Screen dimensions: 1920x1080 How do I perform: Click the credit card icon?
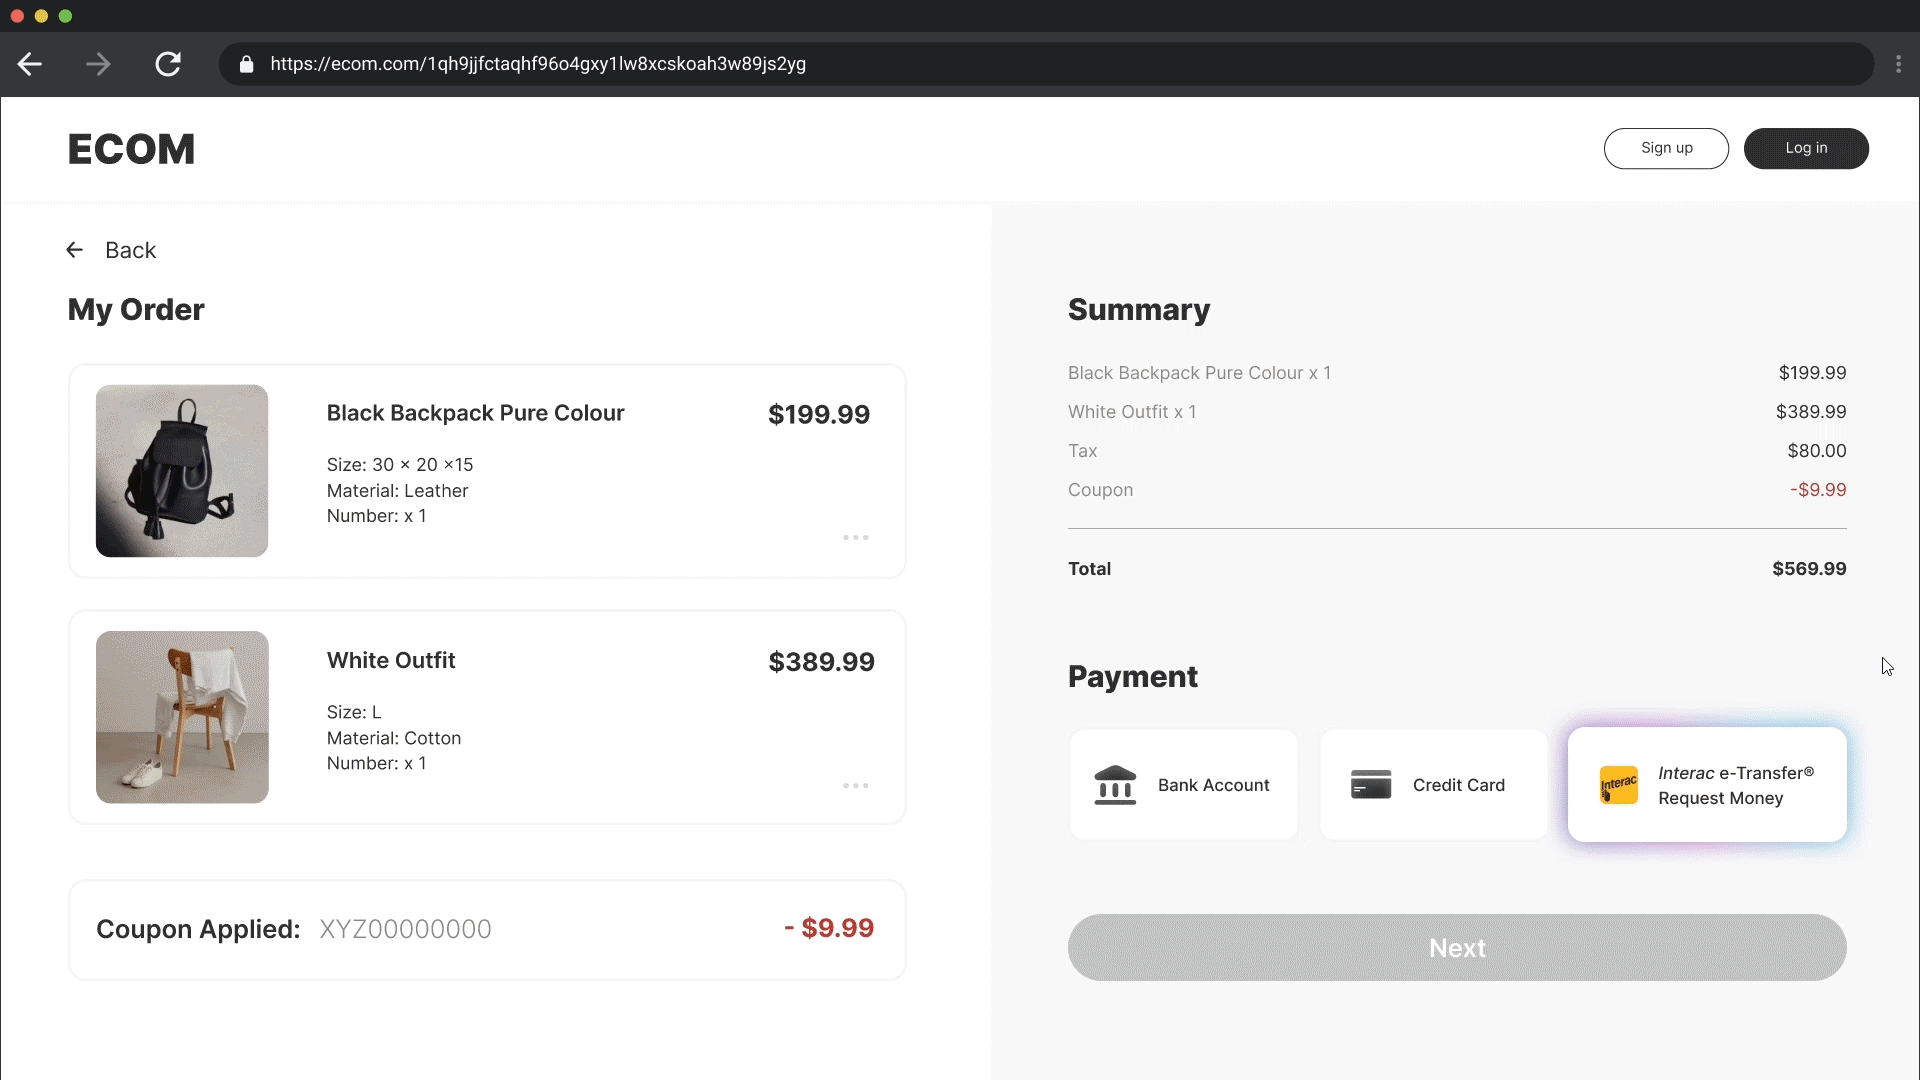(x=1371, y=785)
